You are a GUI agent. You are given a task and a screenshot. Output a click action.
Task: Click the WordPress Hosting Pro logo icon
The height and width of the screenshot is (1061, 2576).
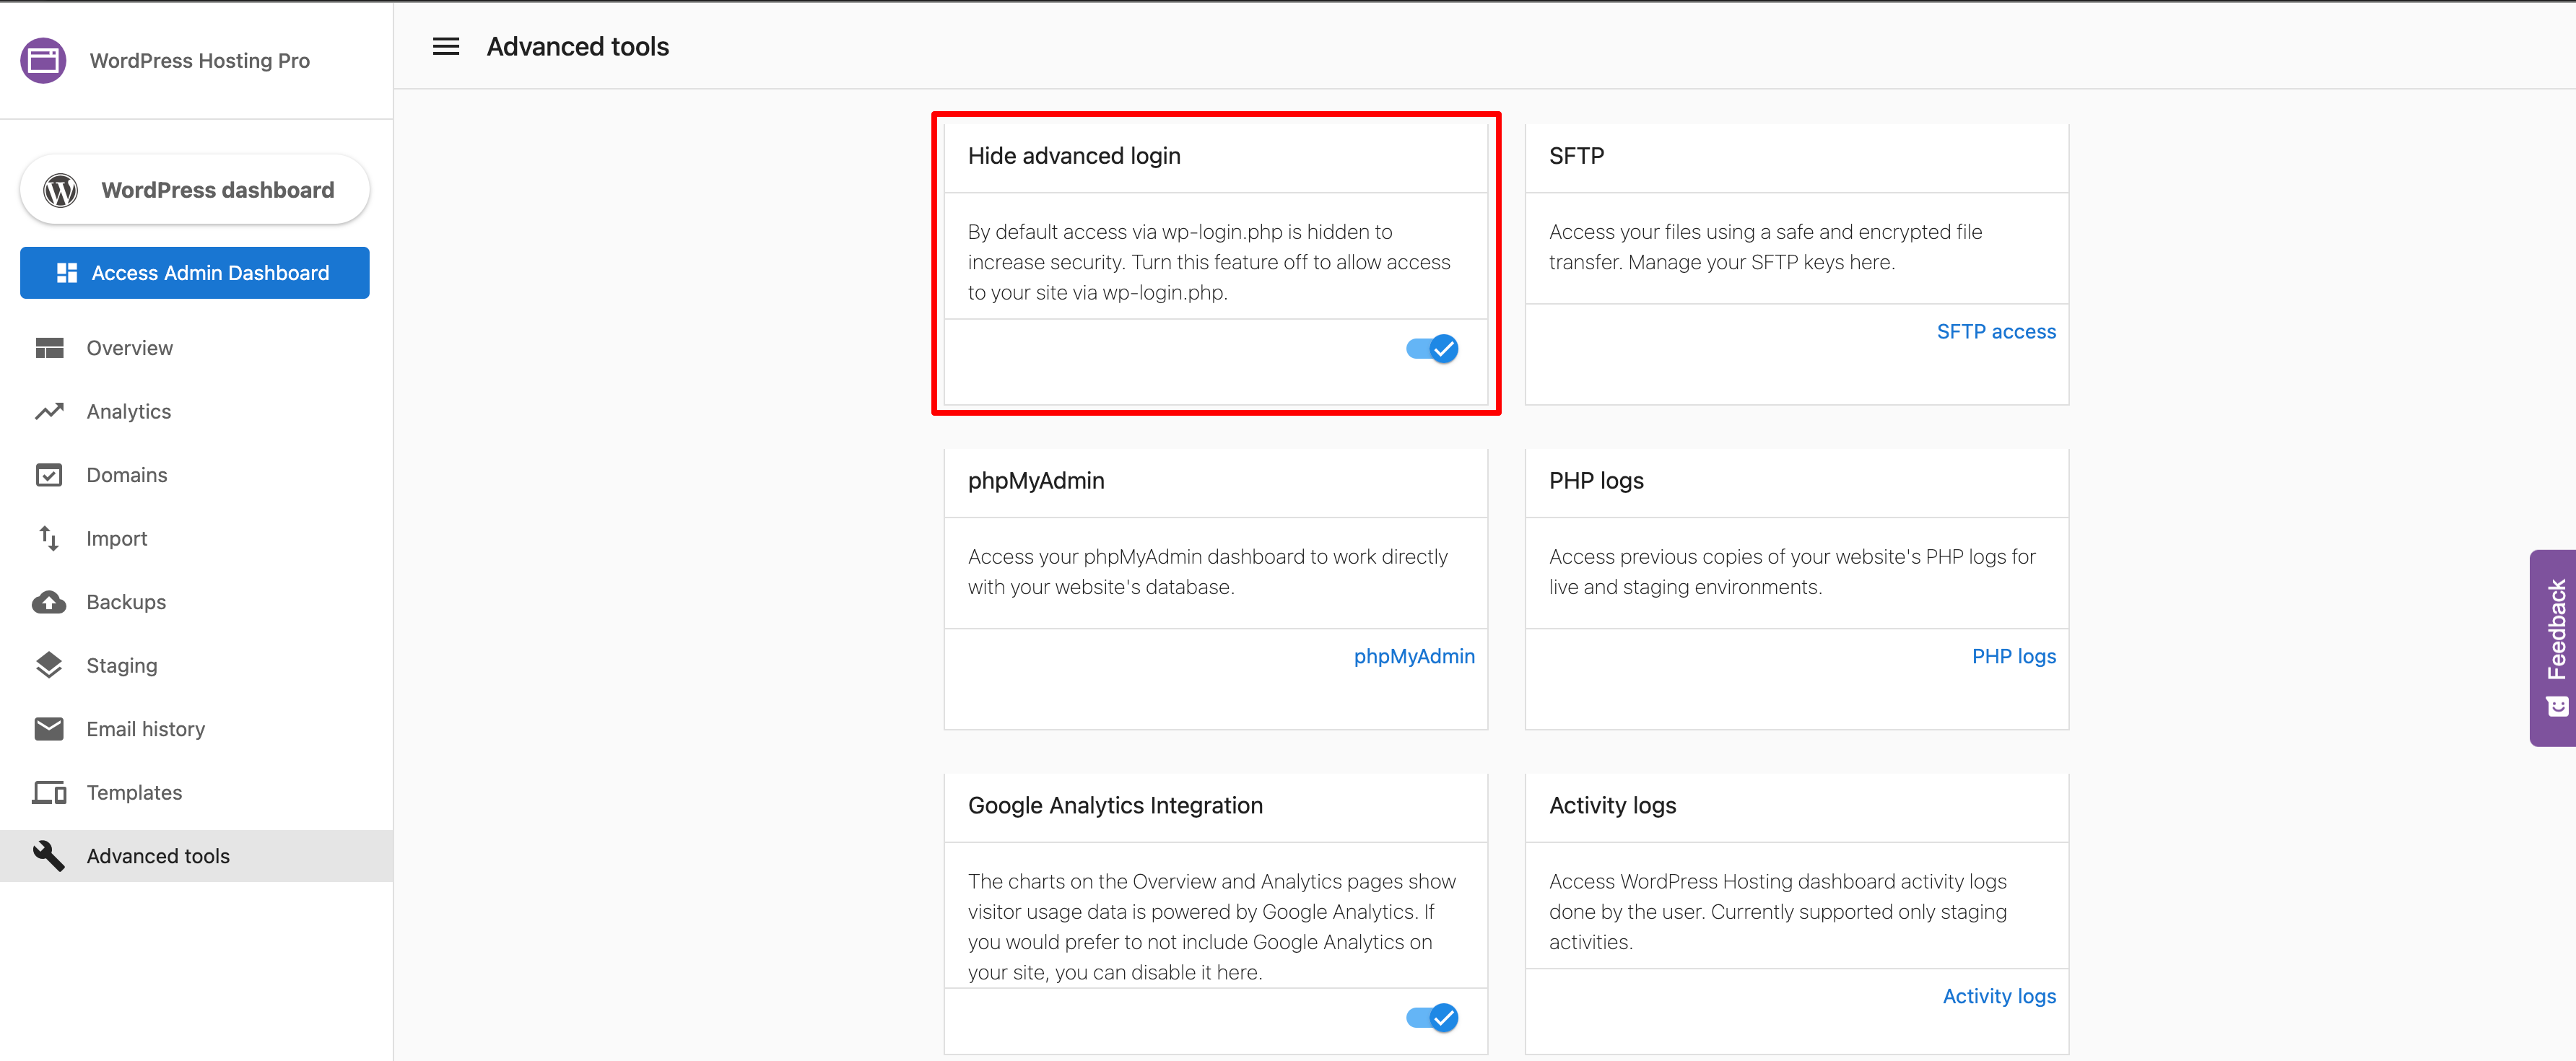43,60
